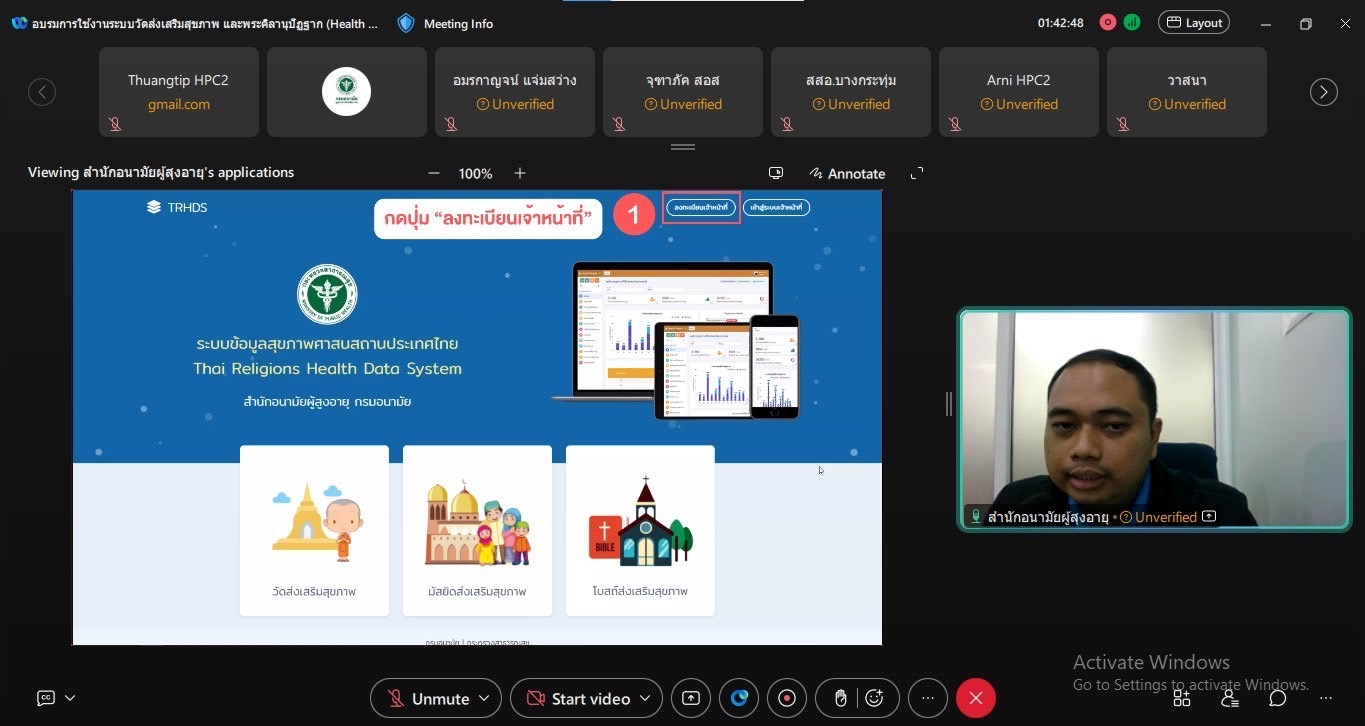Screen dimensions: 1365x726
Task: Click ลงทะเบียนเจ้าหน้าที่ button in shared page
Action: (701, 207)
